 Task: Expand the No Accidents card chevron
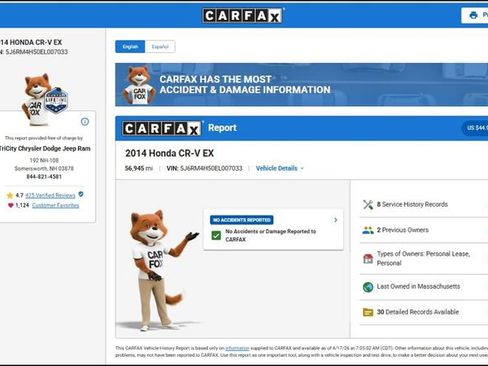pos(336,220)
